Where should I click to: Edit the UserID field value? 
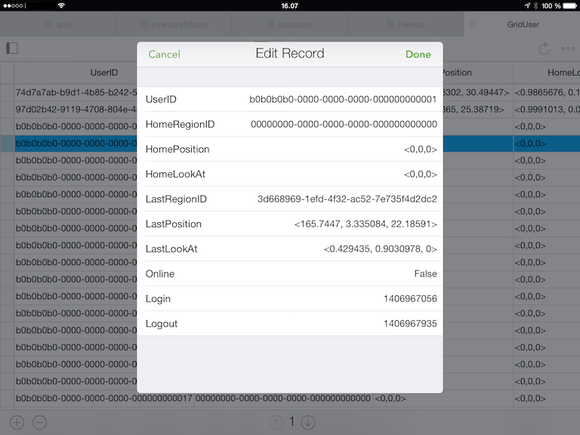coord(290,99)
